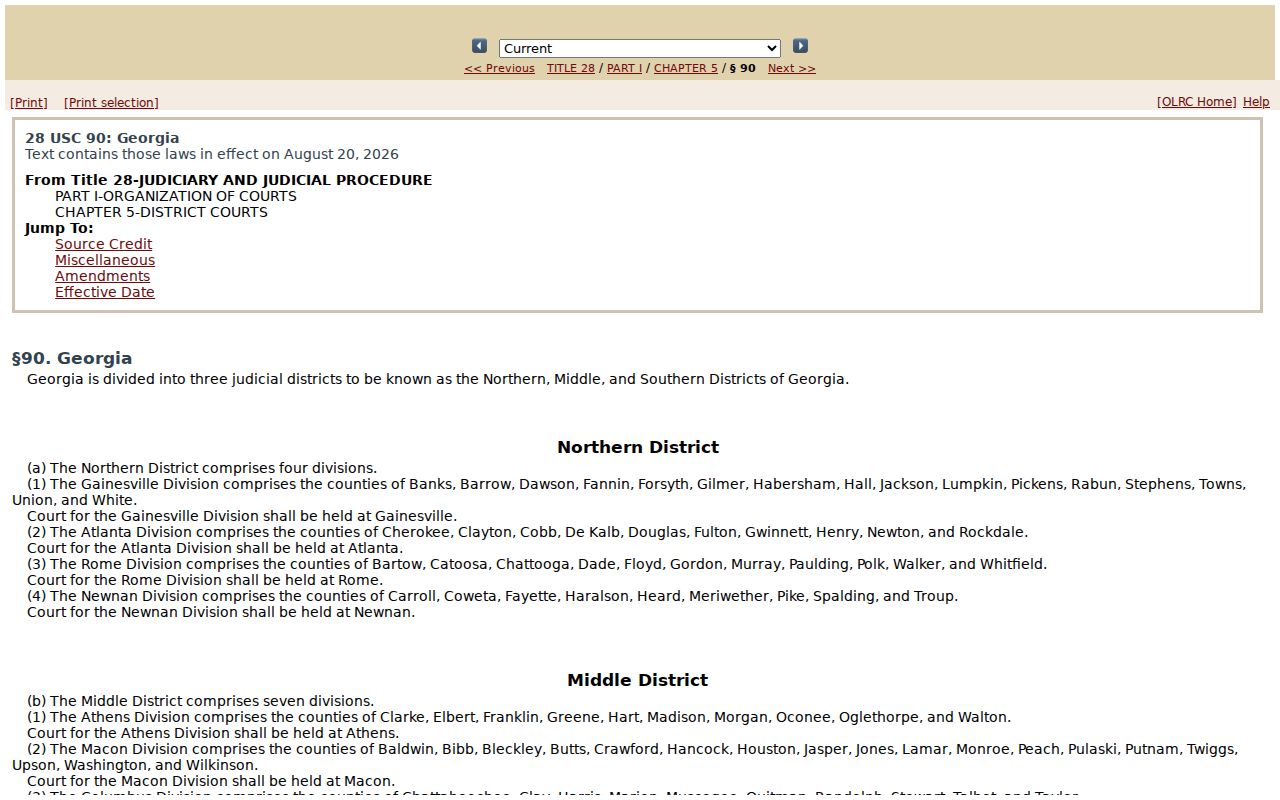The width and height of the screenshot is (1280, 800).
Task: Jump to Source Credit
Action: pos(104,244)
